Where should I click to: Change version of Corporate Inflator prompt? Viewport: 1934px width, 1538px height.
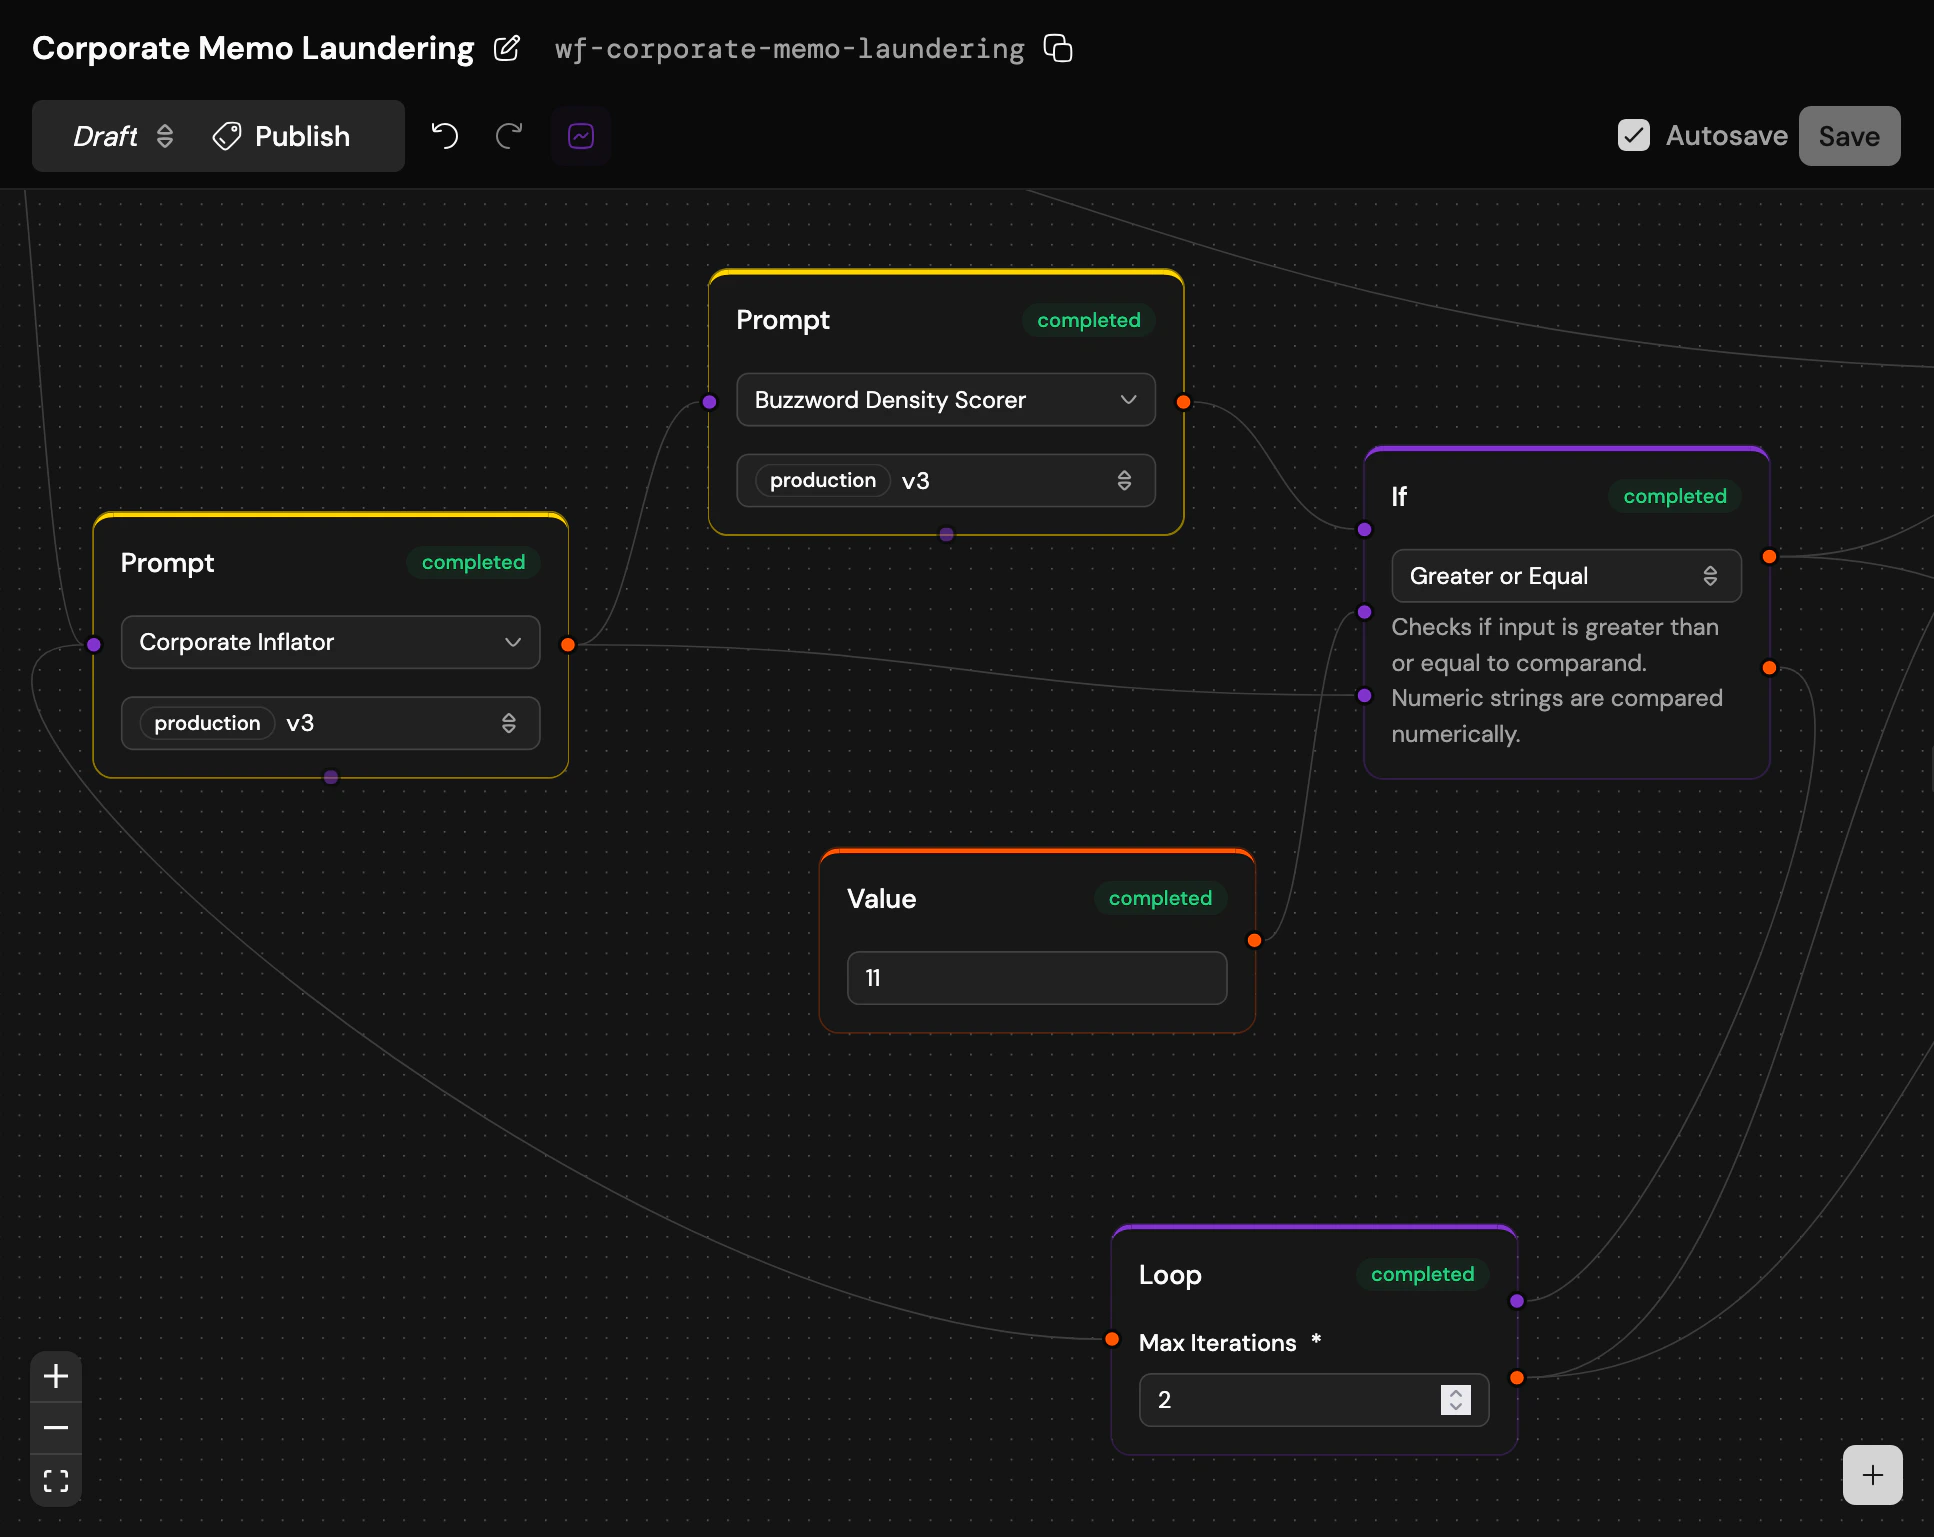tap(330, 723)
